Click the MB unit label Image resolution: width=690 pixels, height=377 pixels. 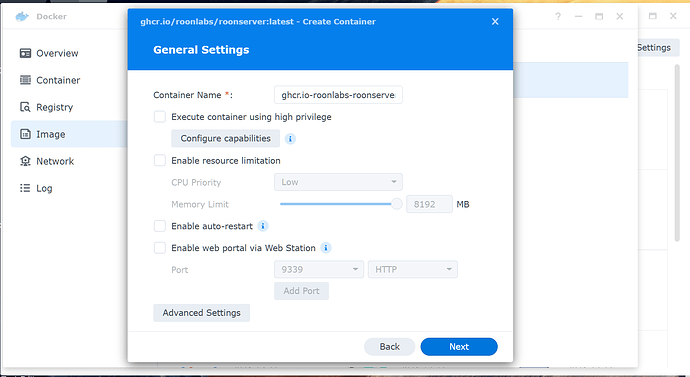pos(463,204)
